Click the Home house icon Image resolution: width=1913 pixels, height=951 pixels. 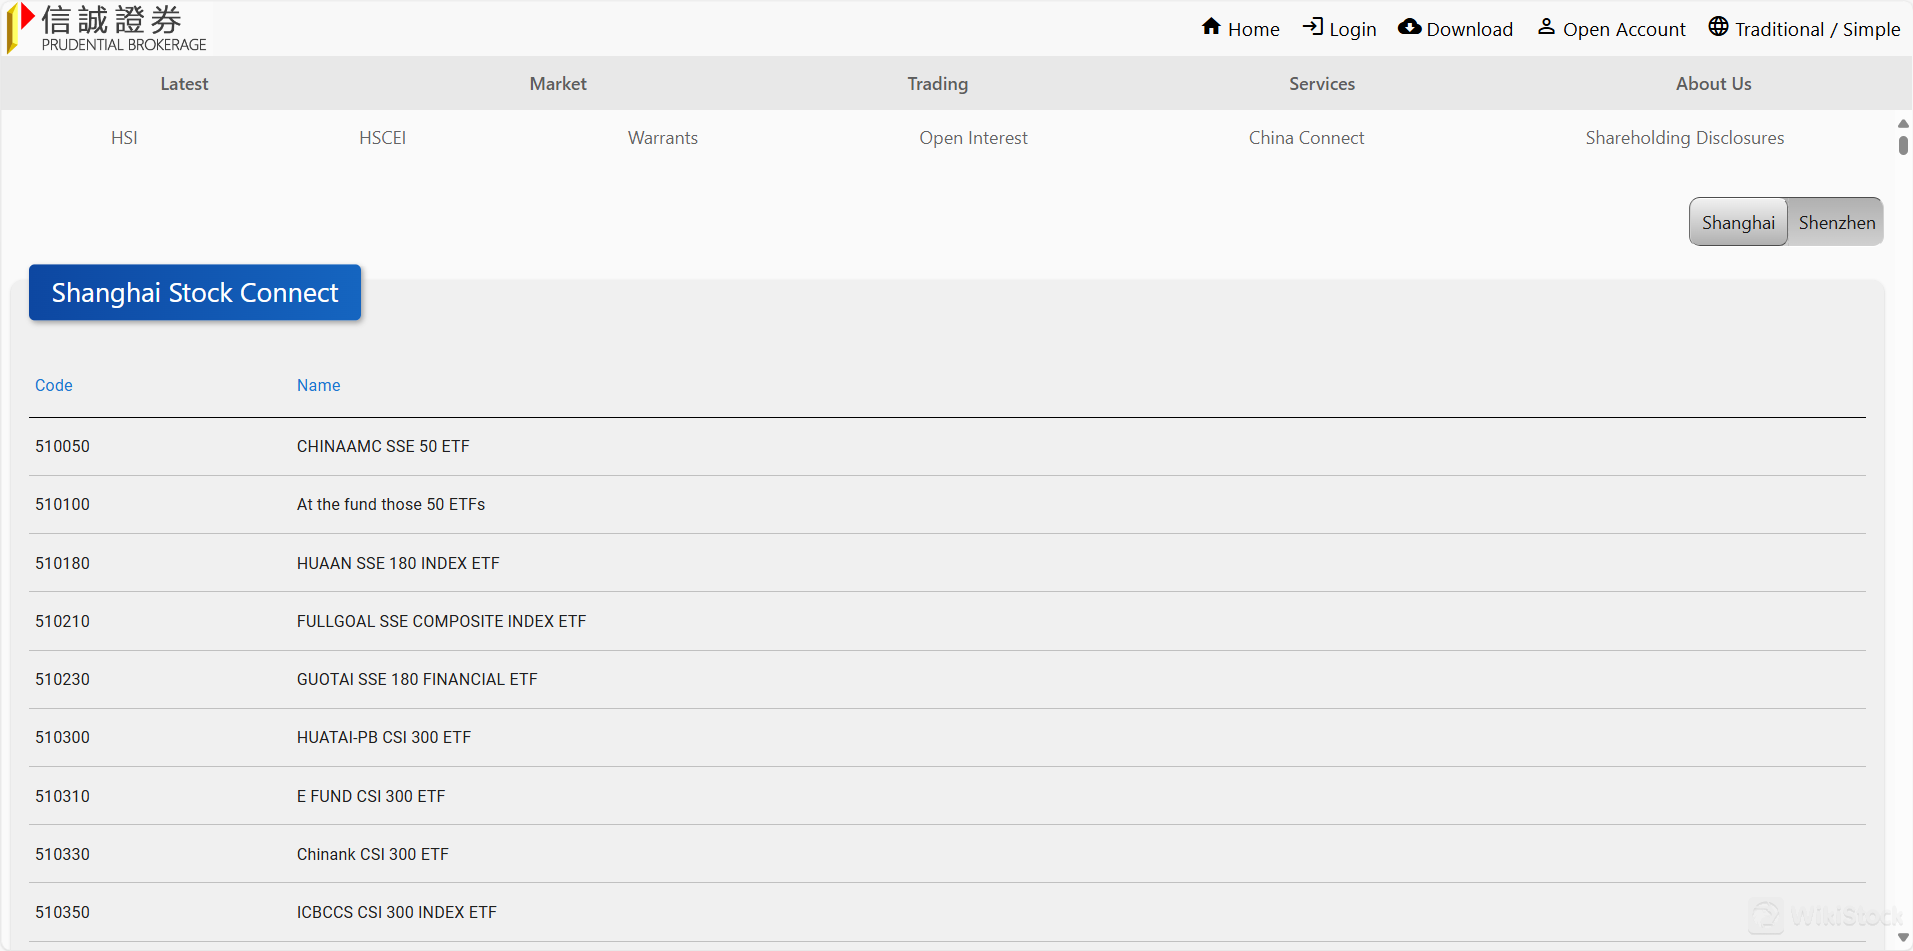(1211, 27)
